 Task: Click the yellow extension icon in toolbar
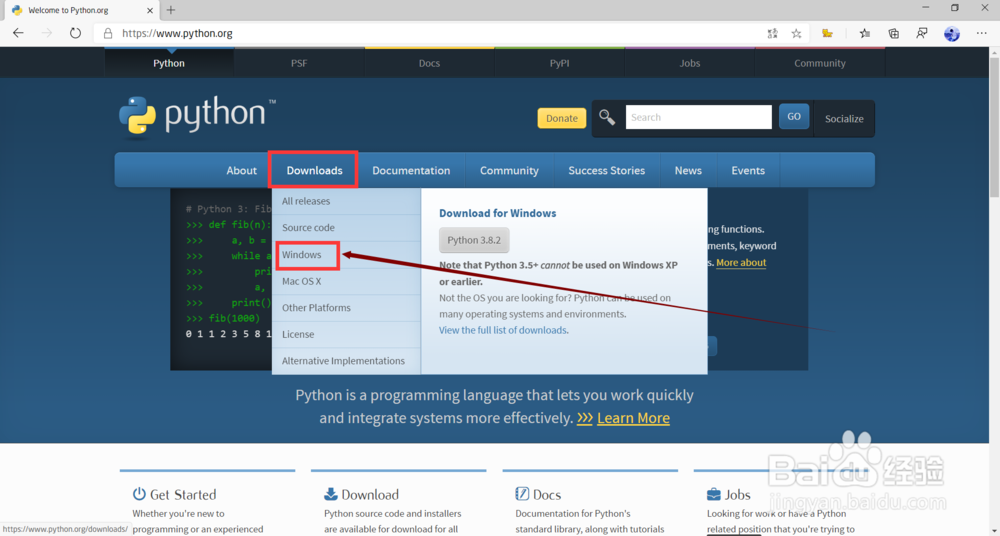pos(827,33)
